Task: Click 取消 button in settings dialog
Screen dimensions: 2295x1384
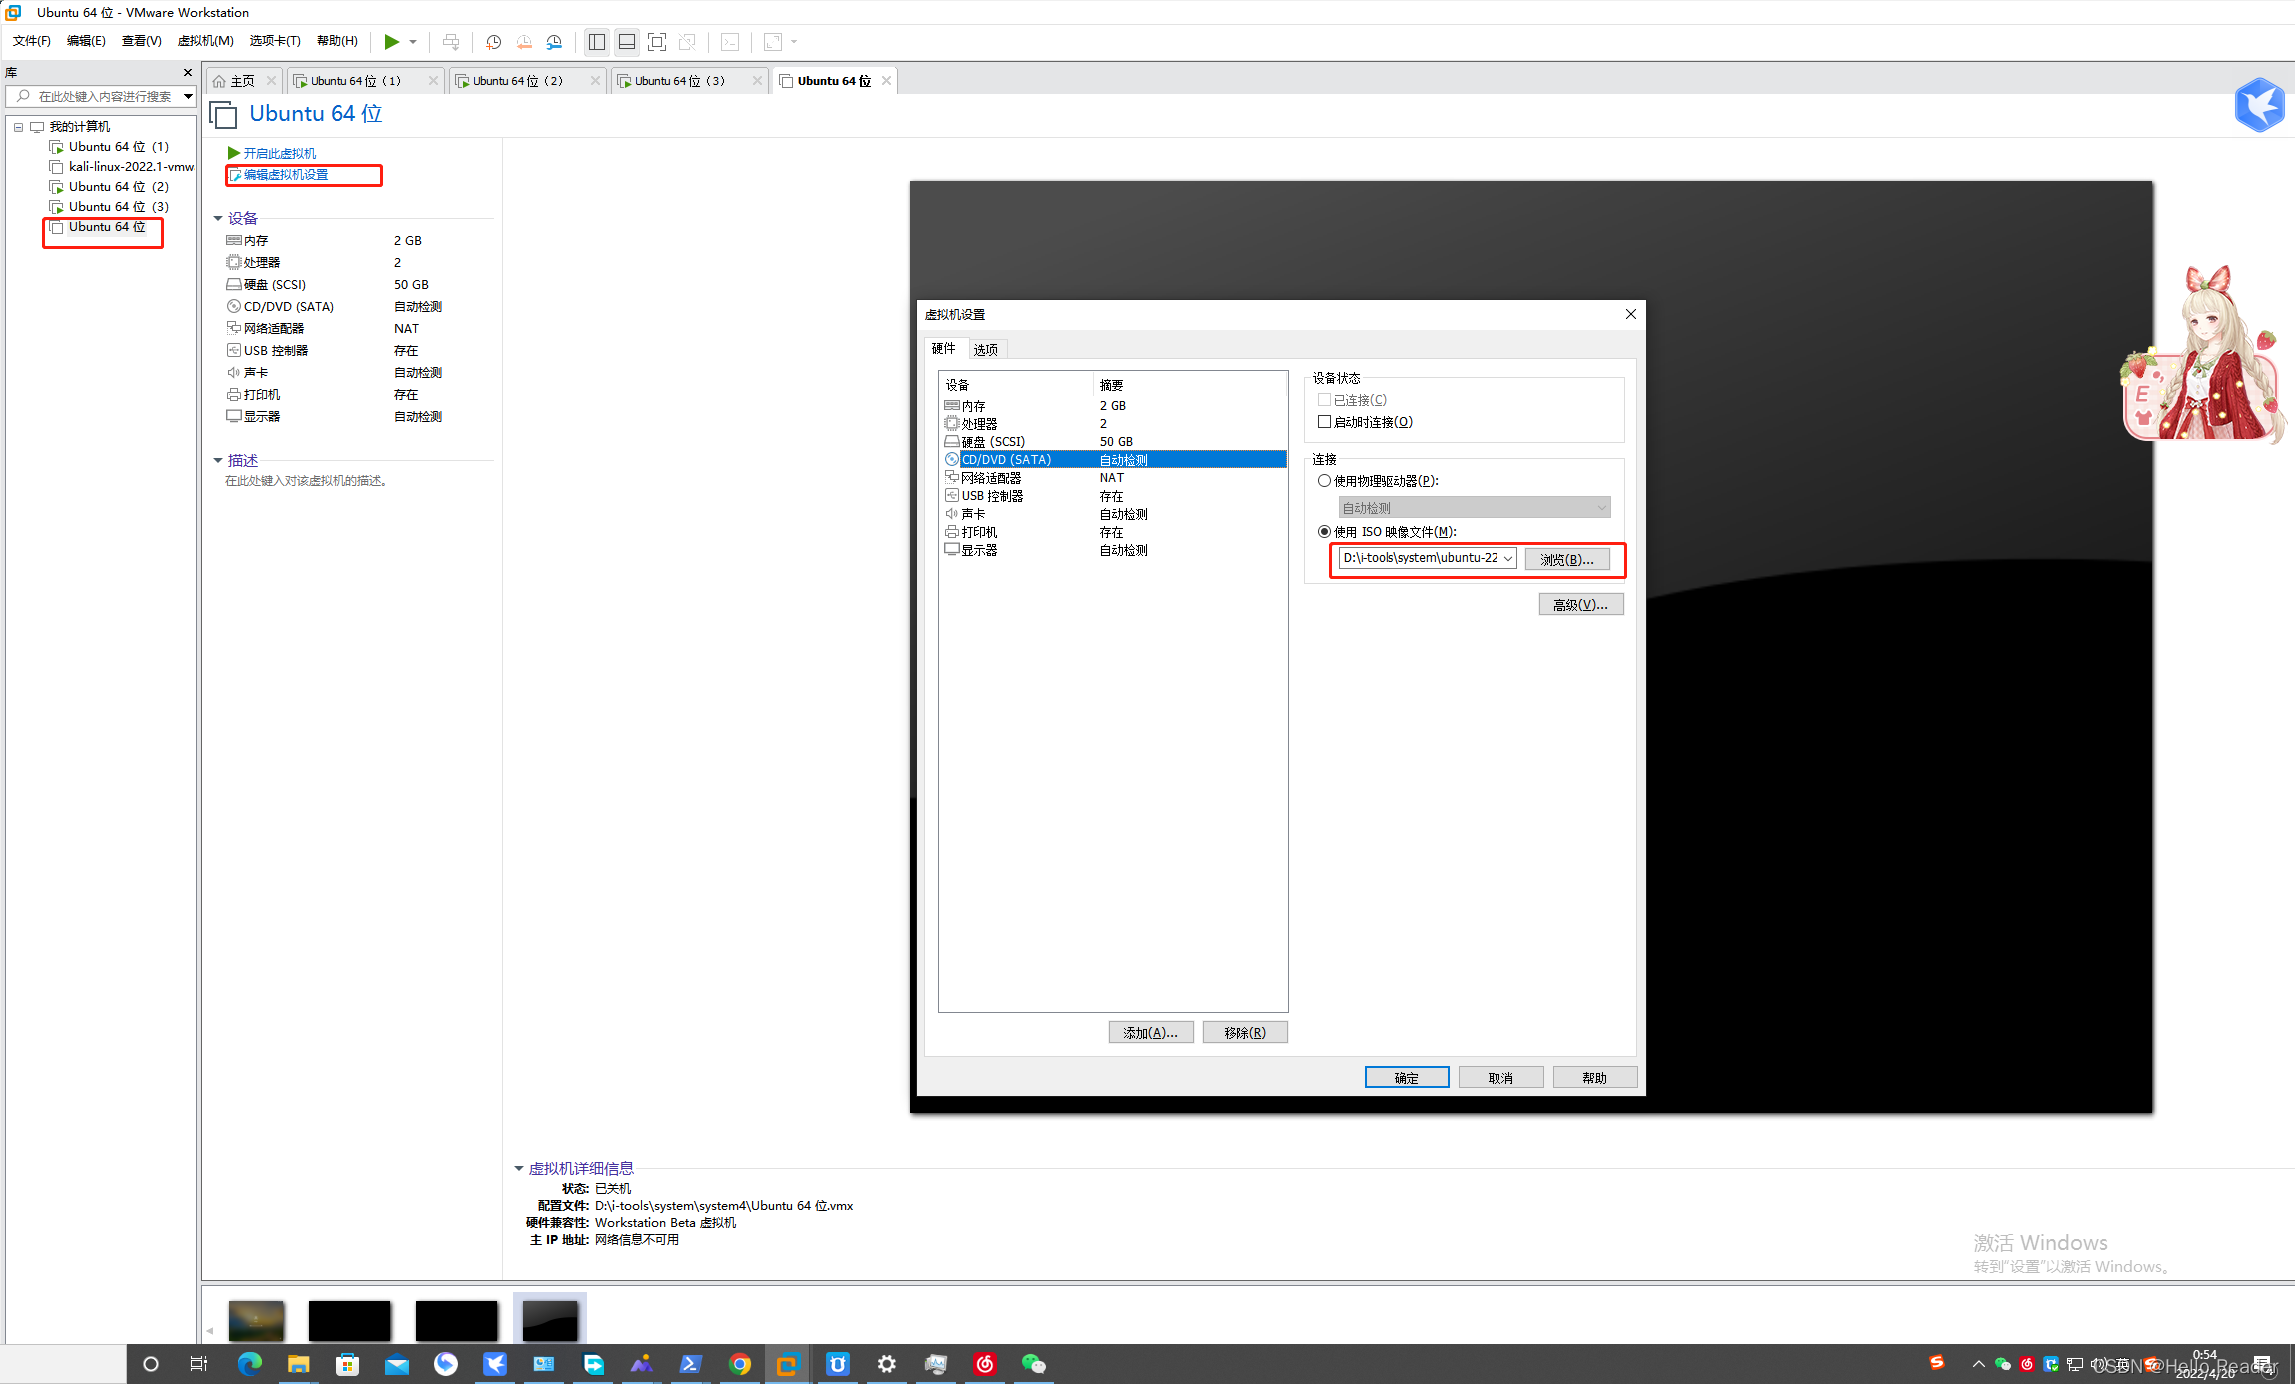Action: pyautogui.click(x=1501, y=1077)
